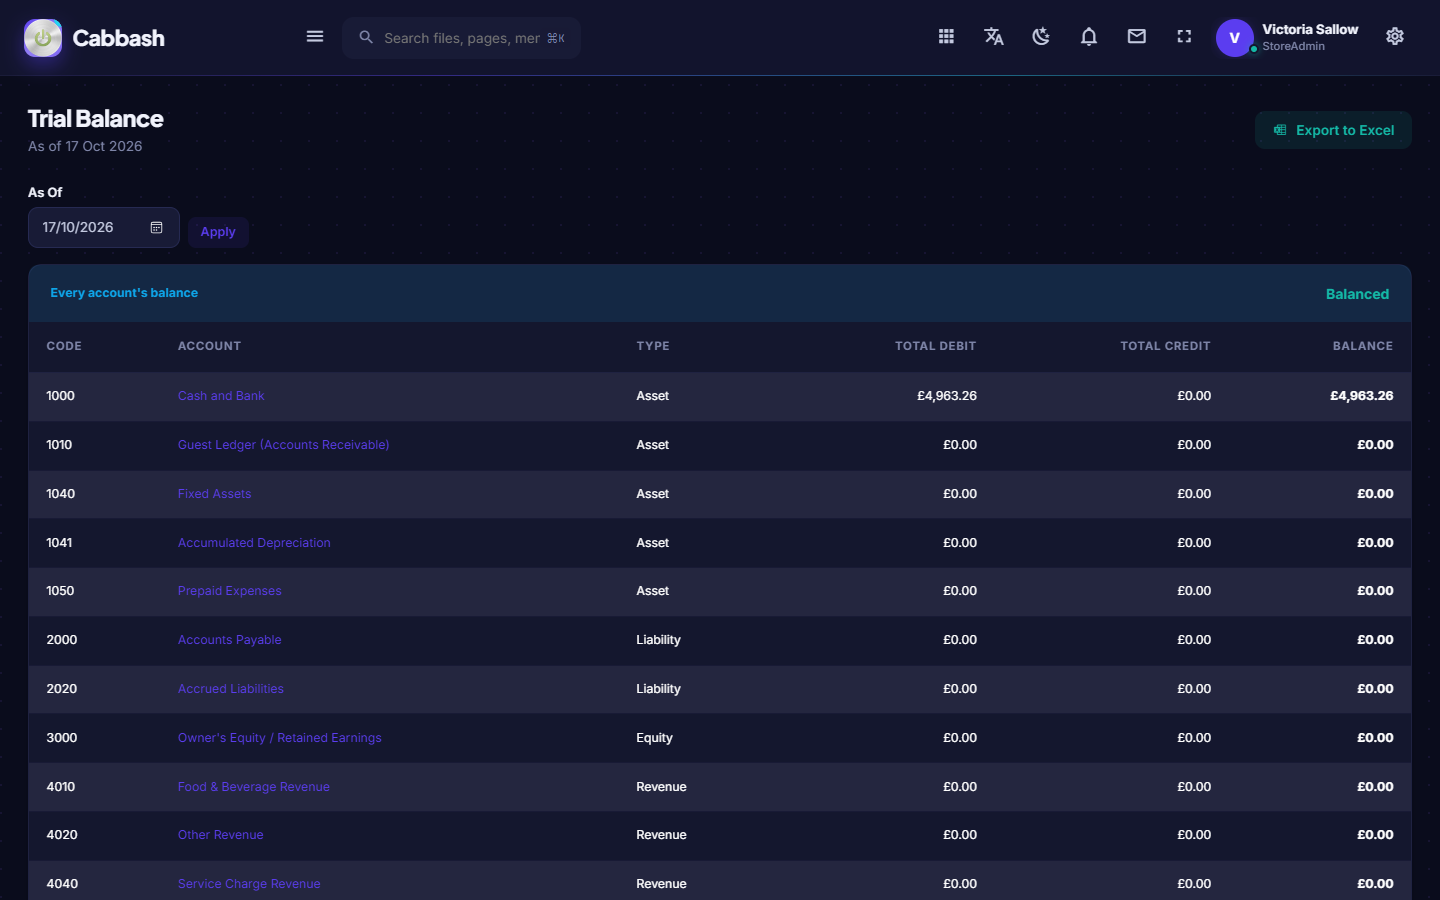Toggle the hamburger sidebar menu
The width and height of the screenshot is (1440, 900).
315,37
